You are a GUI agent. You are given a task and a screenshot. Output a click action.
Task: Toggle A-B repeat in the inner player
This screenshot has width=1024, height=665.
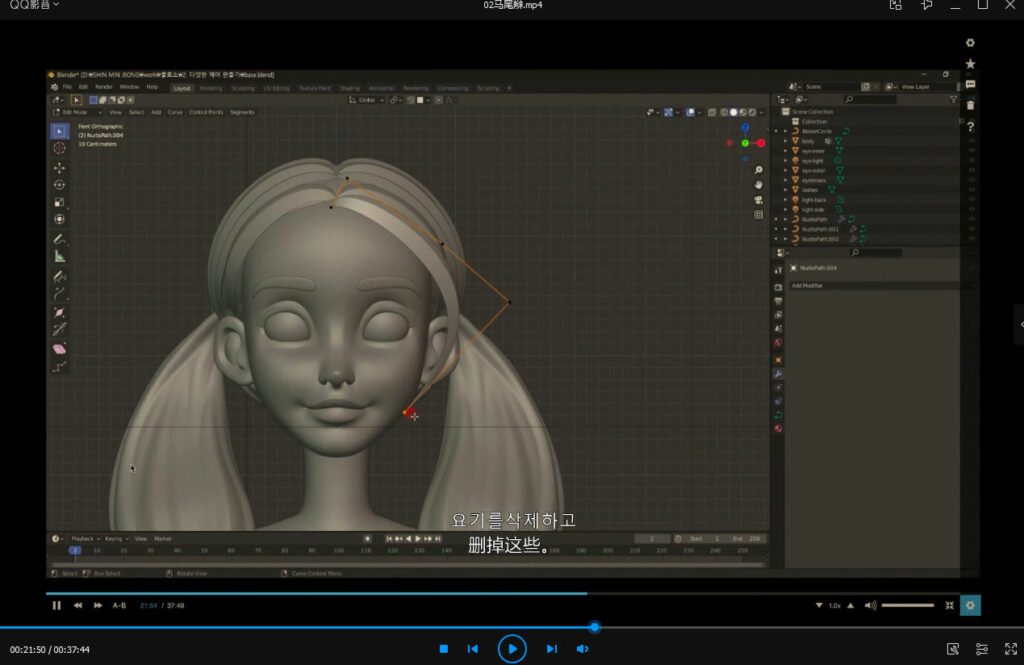click(x=119, y=606)
